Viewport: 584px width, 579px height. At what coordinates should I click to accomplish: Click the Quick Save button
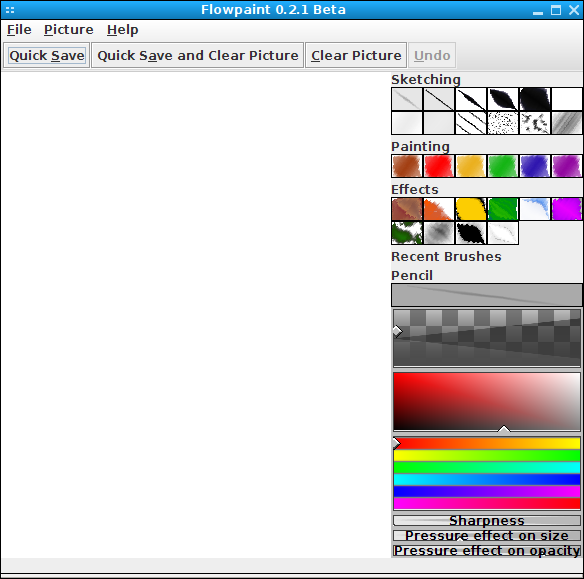(x=47, y=55)
